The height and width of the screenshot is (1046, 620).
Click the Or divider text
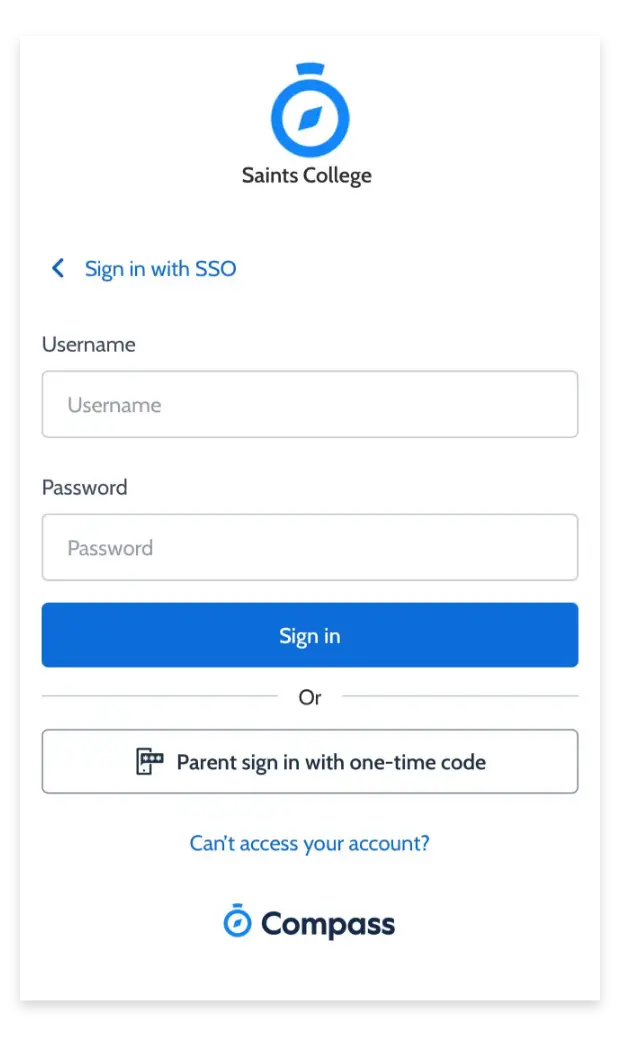click(x=310, y=697)
